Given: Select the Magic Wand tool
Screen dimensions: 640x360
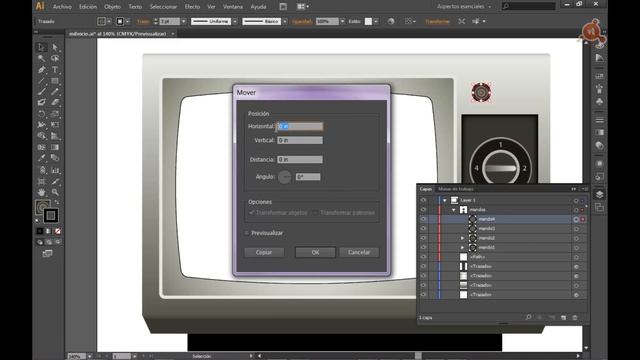Looking at the screenshot, I should (x=41, y=58).
